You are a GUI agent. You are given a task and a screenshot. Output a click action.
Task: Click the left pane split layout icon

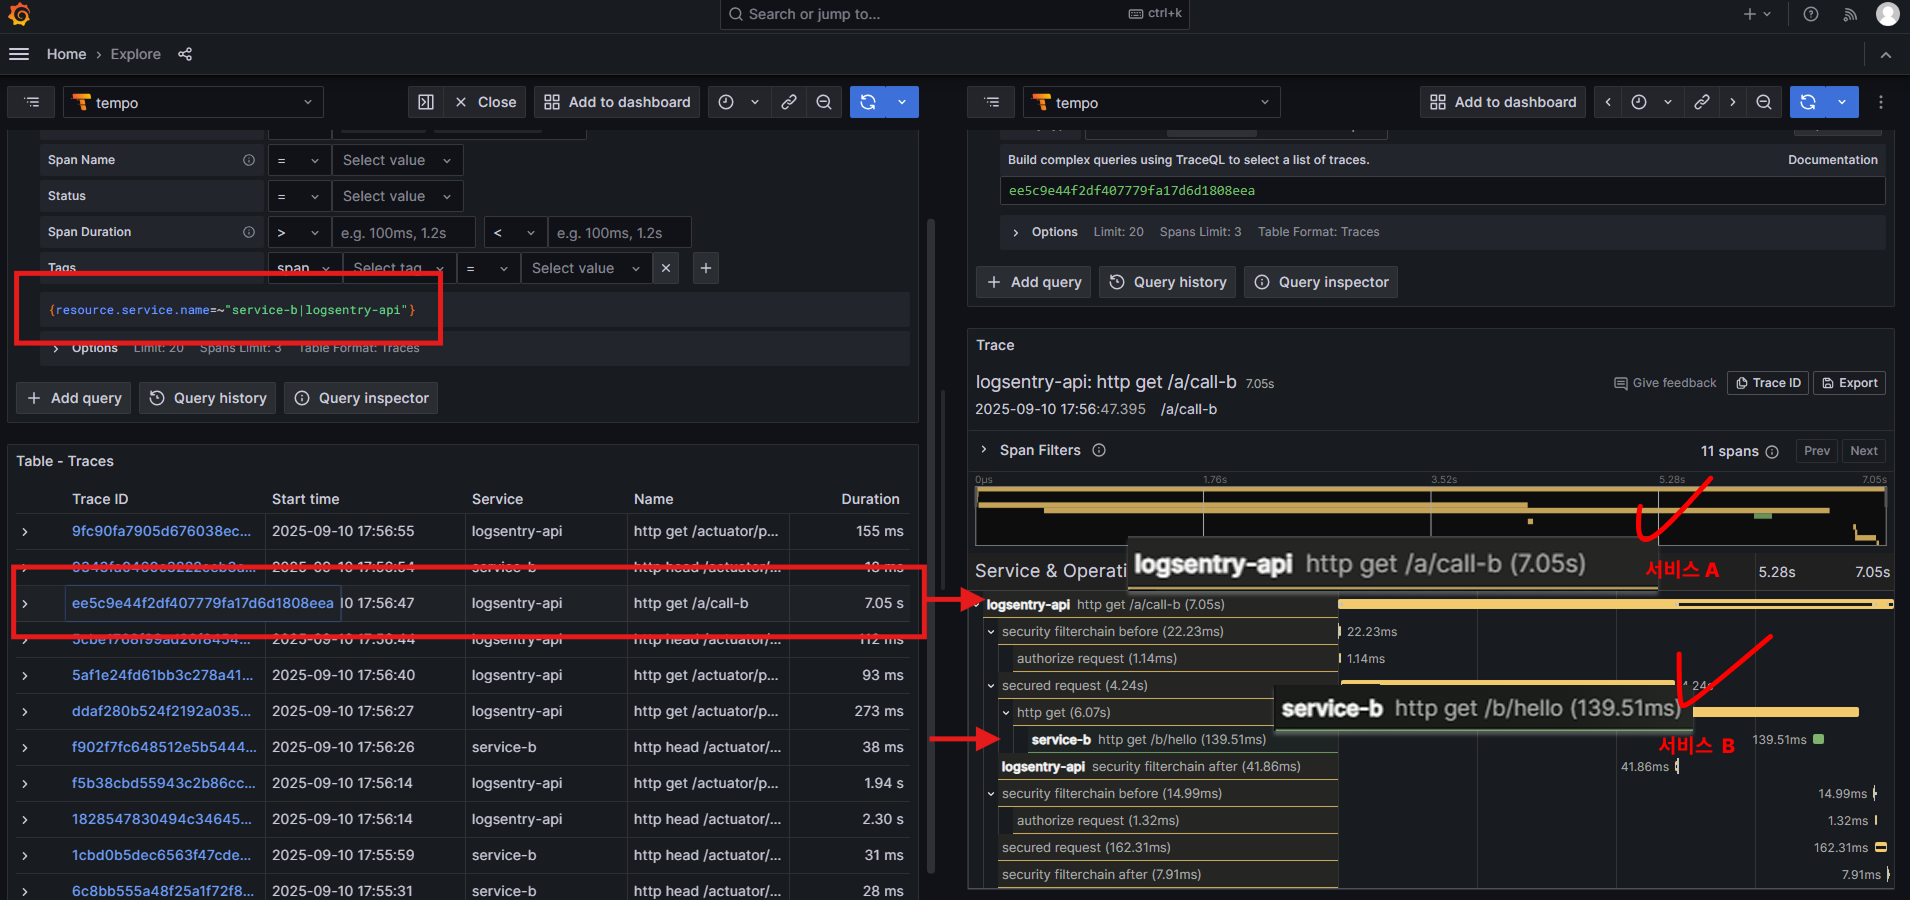point(426,102)
